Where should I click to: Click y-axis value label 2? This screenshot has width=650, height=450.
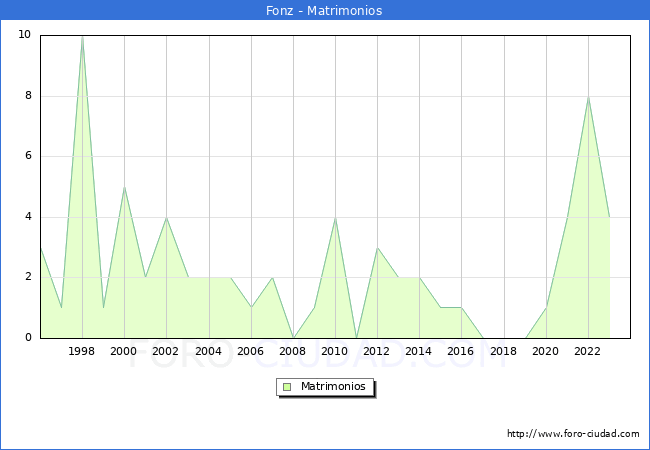28,277
